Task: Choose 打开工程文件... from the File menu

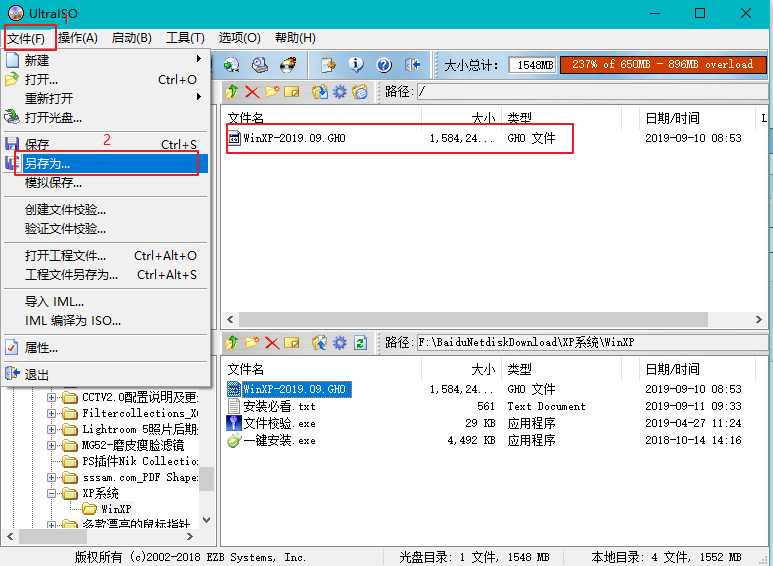Action: point(106,256)
